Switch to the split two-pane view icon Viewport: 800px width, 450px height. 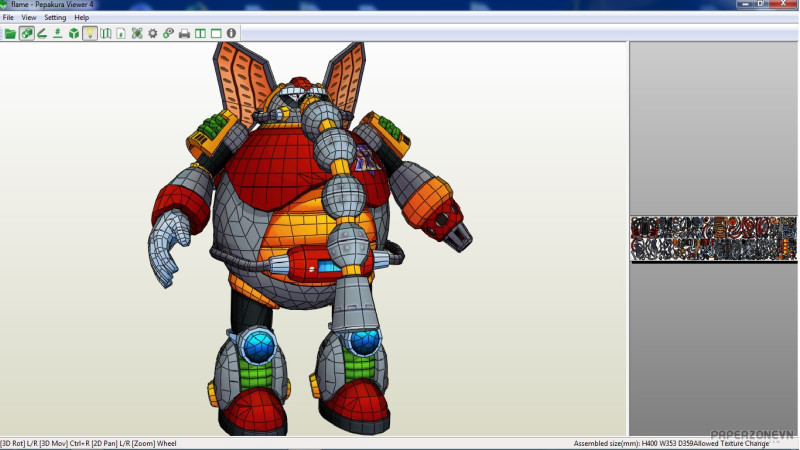coord(200,34)
